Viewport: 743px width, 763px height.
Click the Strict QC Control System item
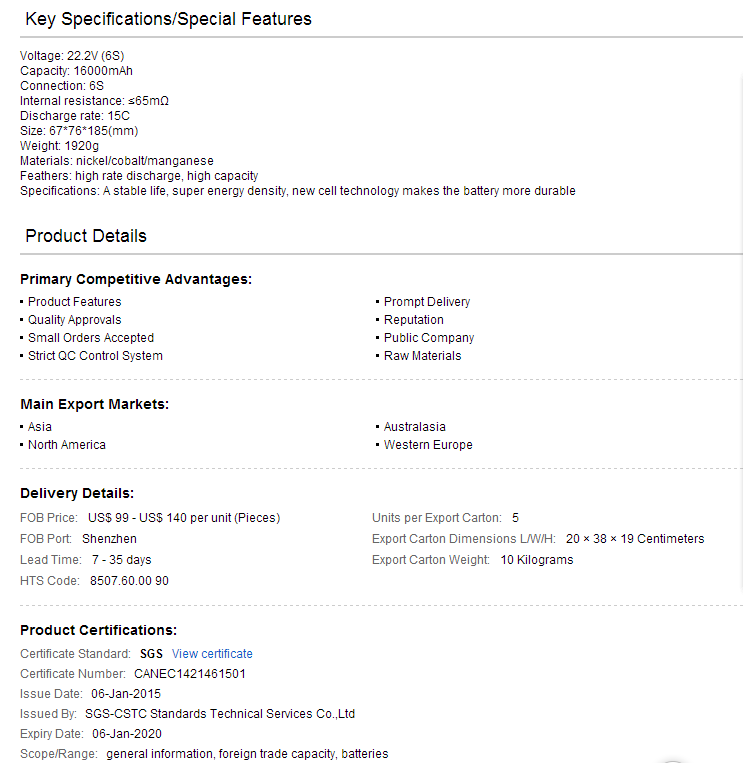[95, 356]
